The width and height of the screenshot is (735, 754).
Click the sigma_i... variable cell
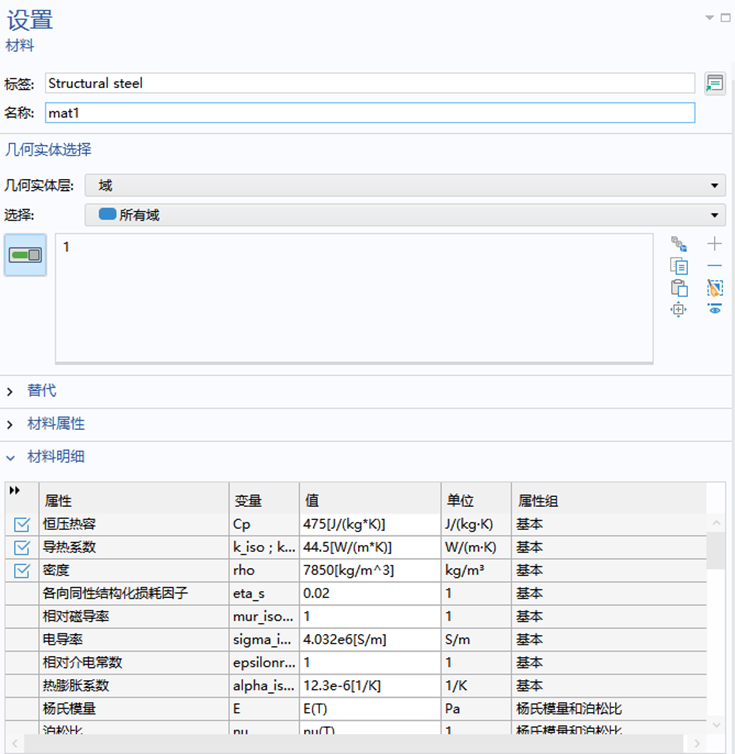pos(264,640)
